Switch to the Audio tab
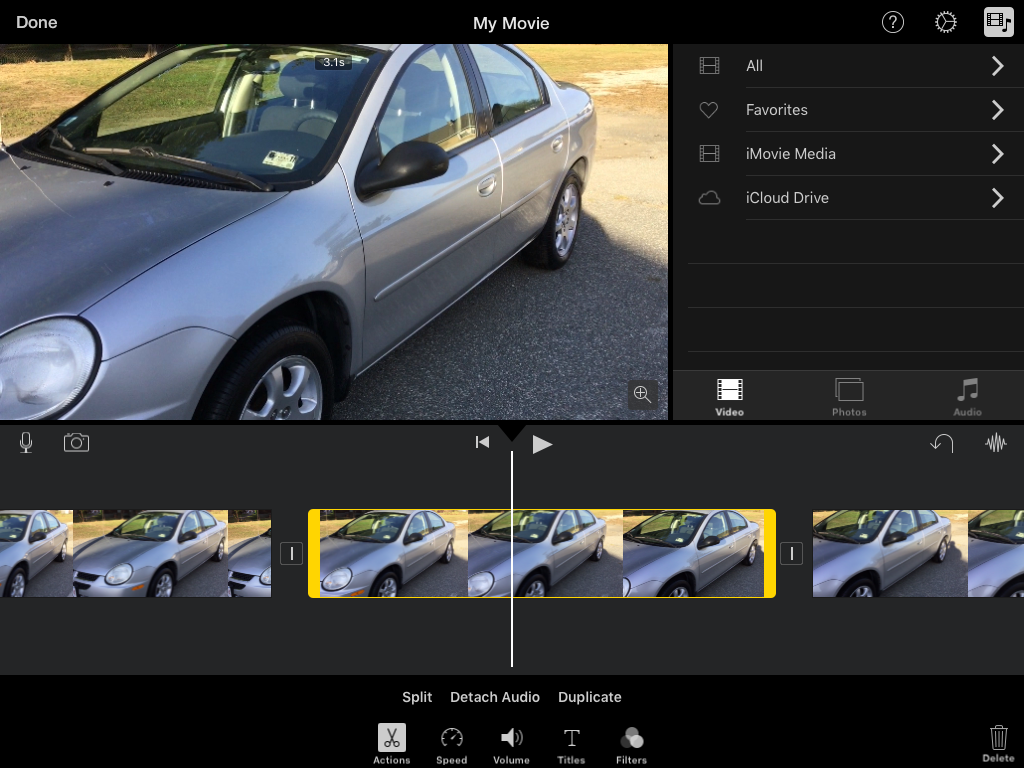 [x=967, y=397]
